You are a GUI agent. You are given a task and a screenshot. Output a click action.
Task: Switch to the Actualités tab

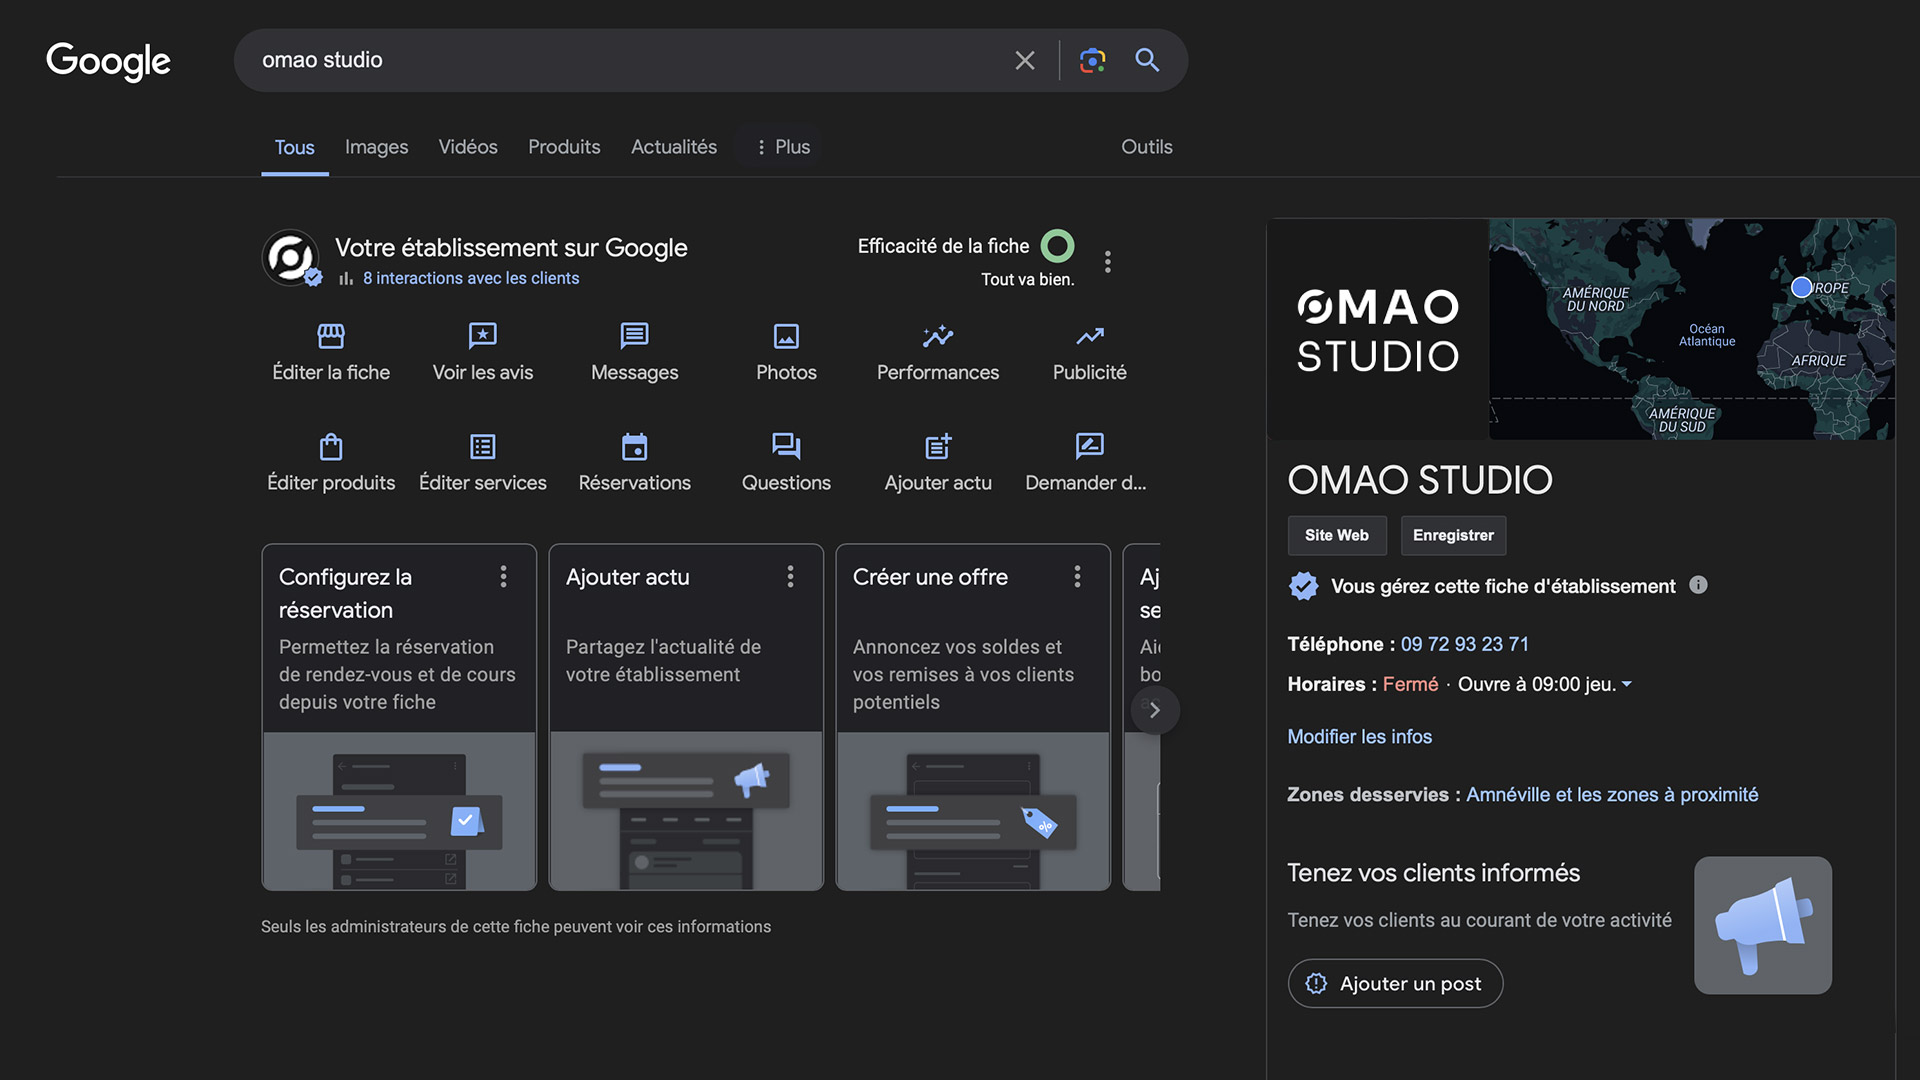(x=674, y=147)
